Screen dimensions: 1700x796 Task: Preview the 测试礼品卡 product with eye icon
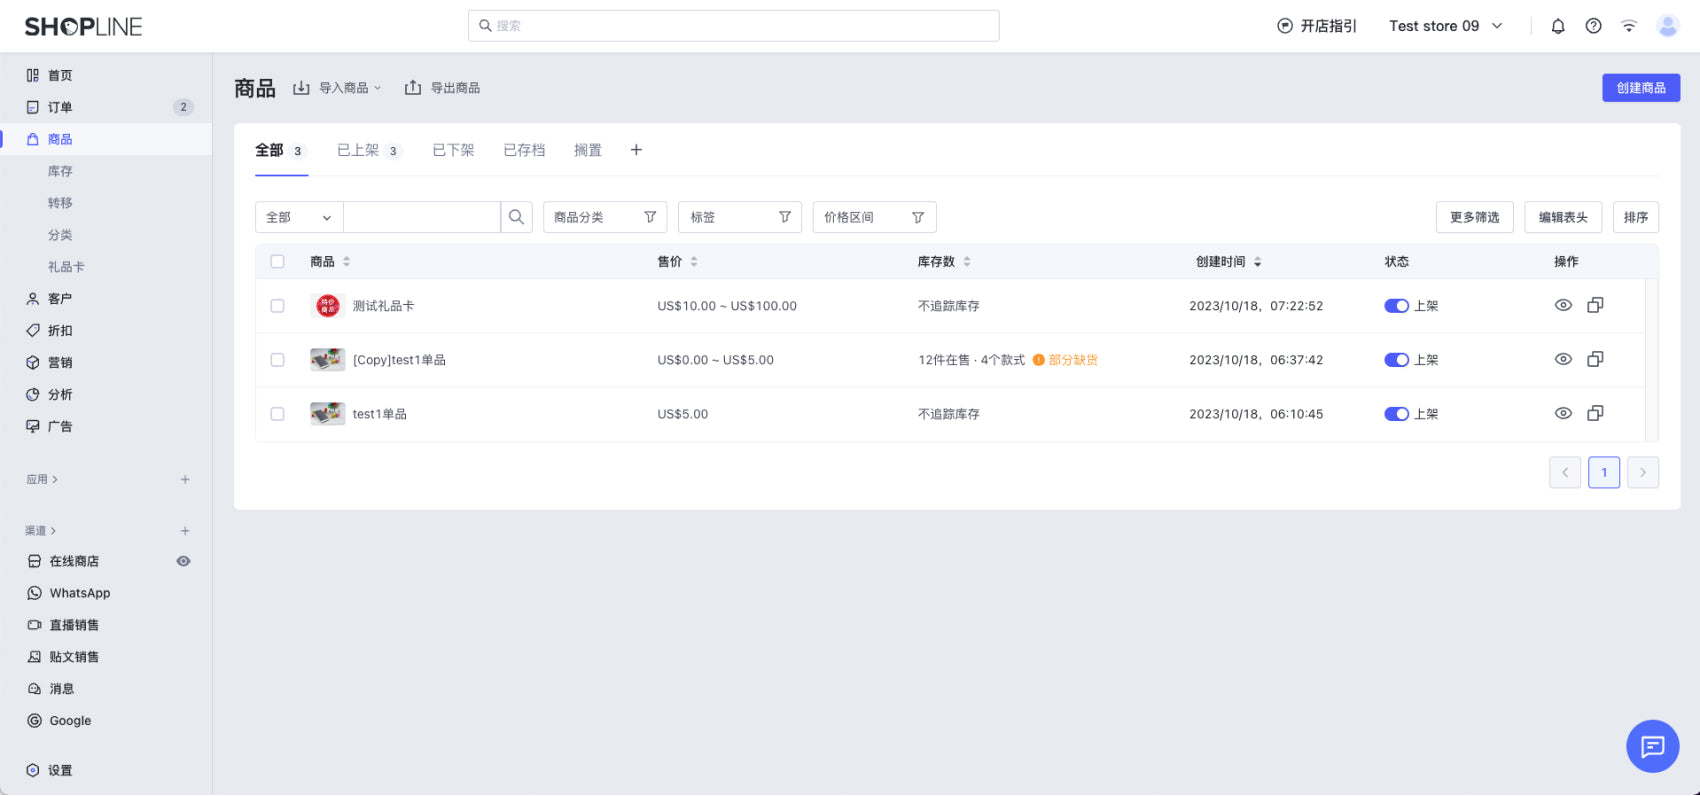pos(1563,305)
